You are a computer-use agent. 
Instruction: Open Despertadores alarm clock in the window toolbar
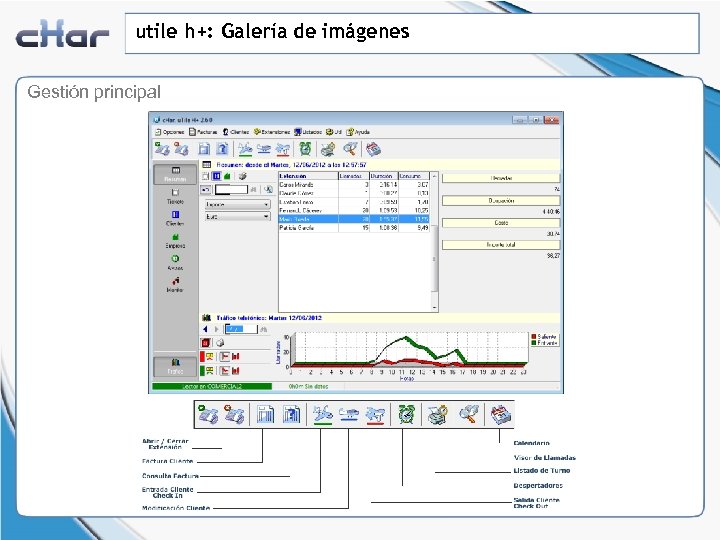(x=305, y=149)
